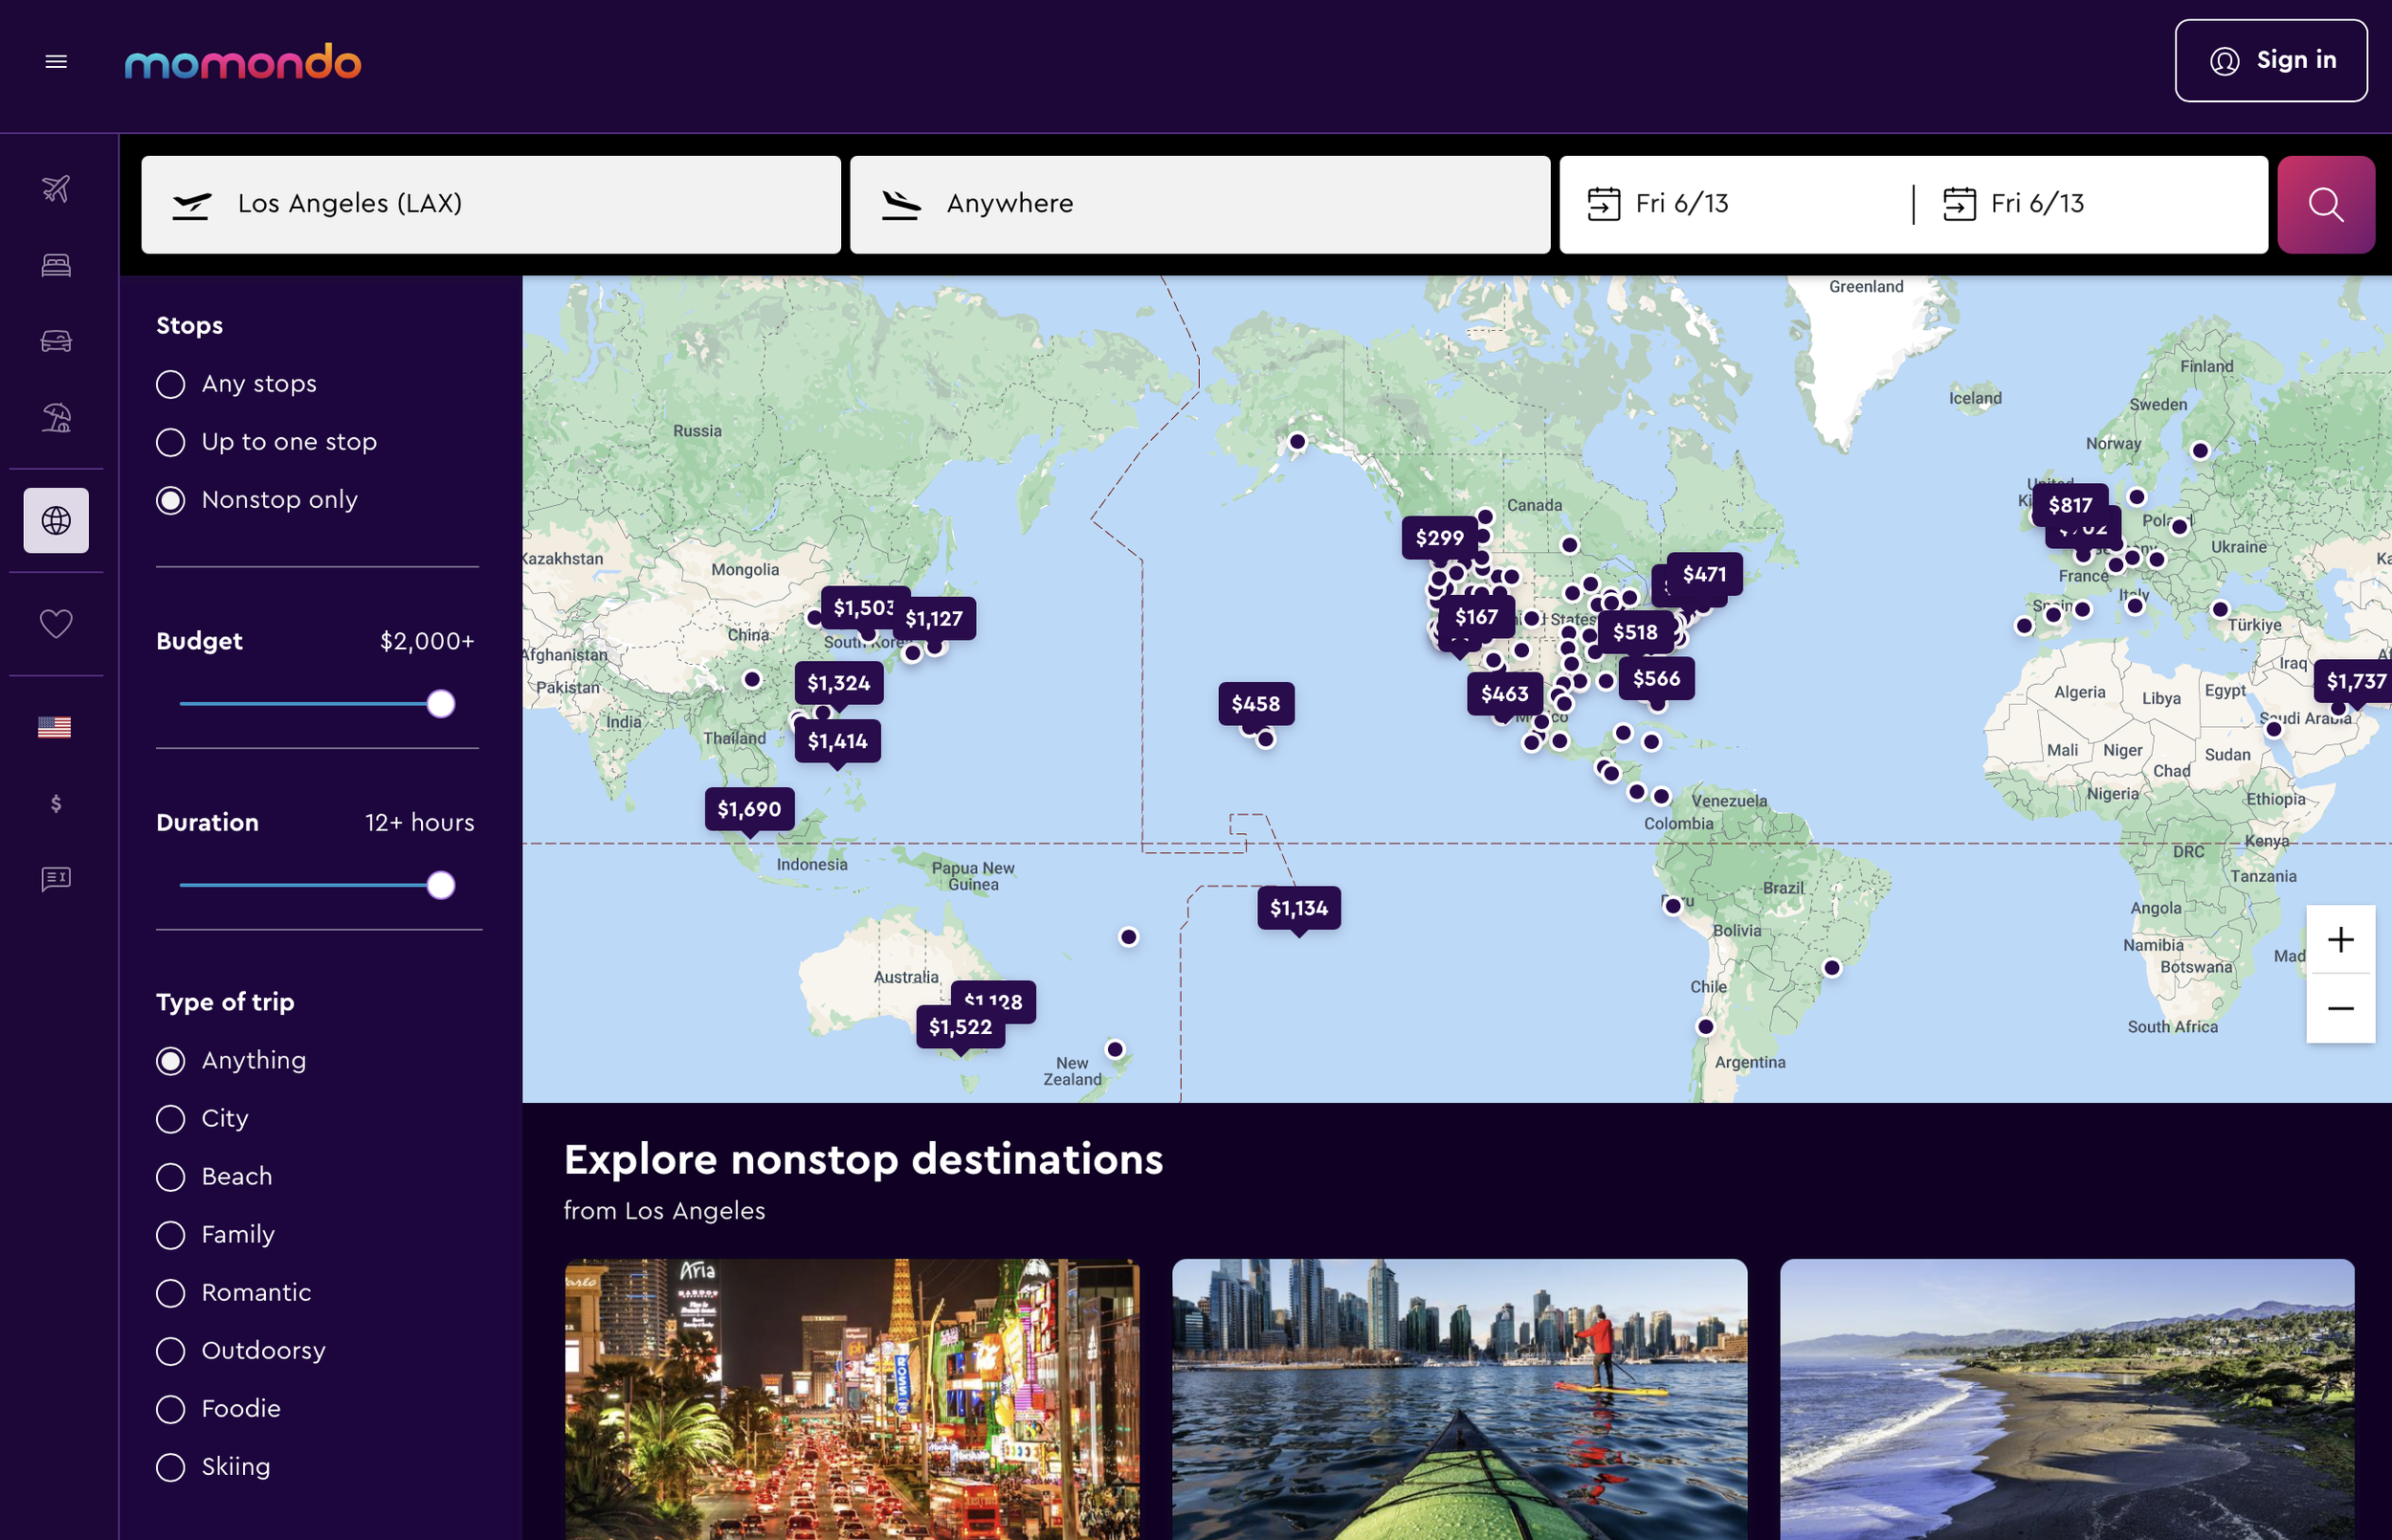The width and height of the screenshot is (2392, 1540).
Task: Click the departure calendar icon
Action: (1604, 204)
